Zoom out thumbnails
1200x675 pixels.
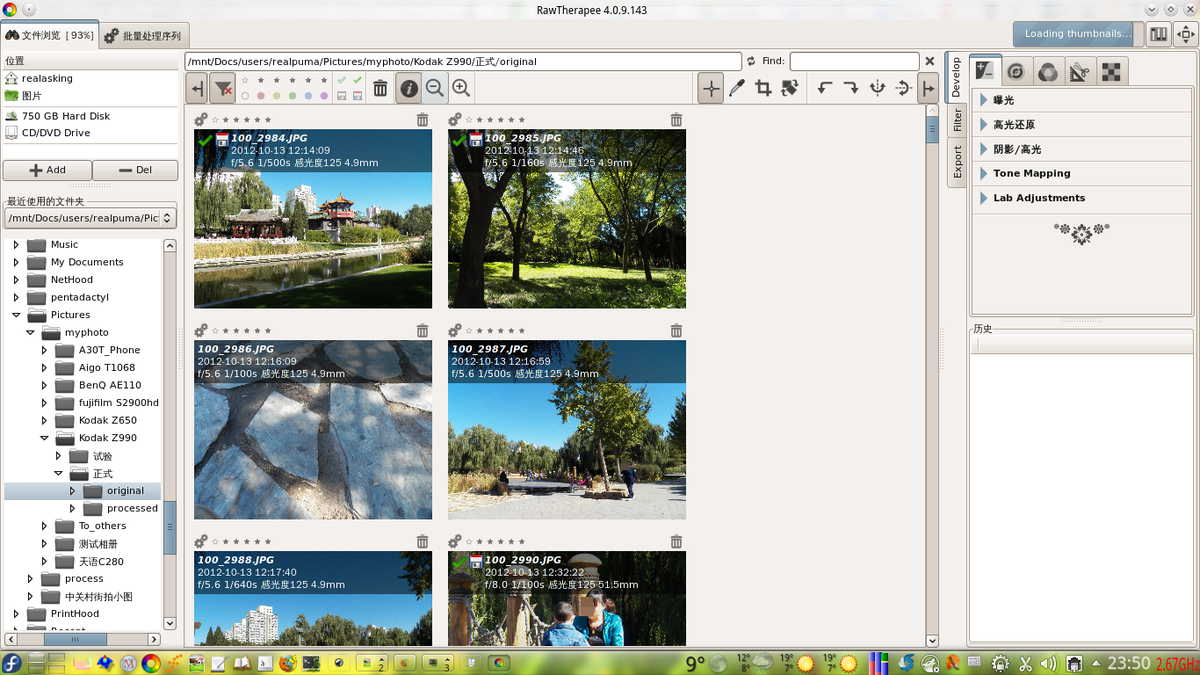click(435, 88)
